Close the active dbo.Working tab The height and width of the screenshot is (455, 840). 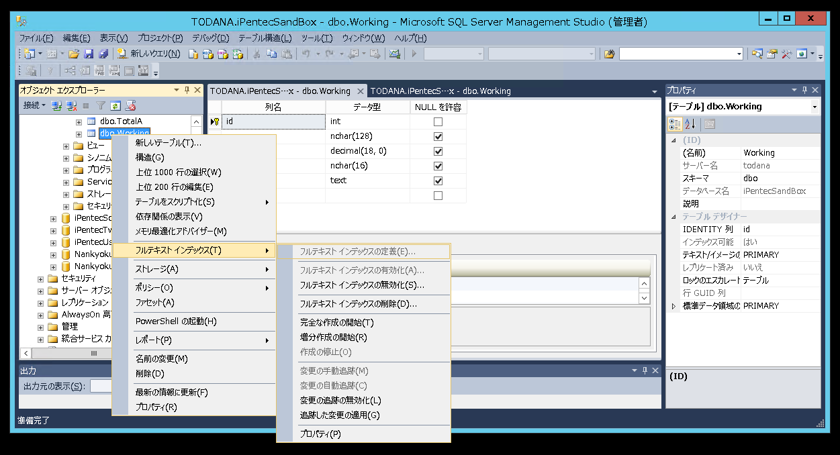tap(361, 91)
